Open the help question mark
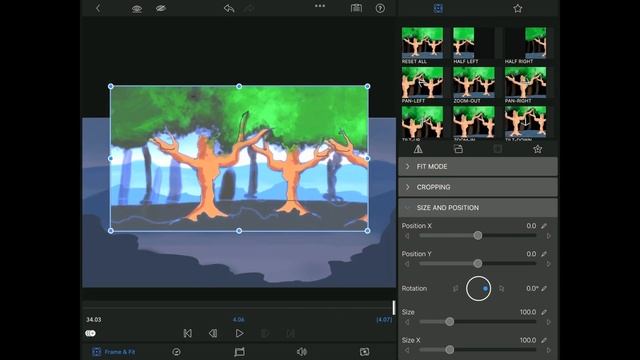 coord(380,8)
